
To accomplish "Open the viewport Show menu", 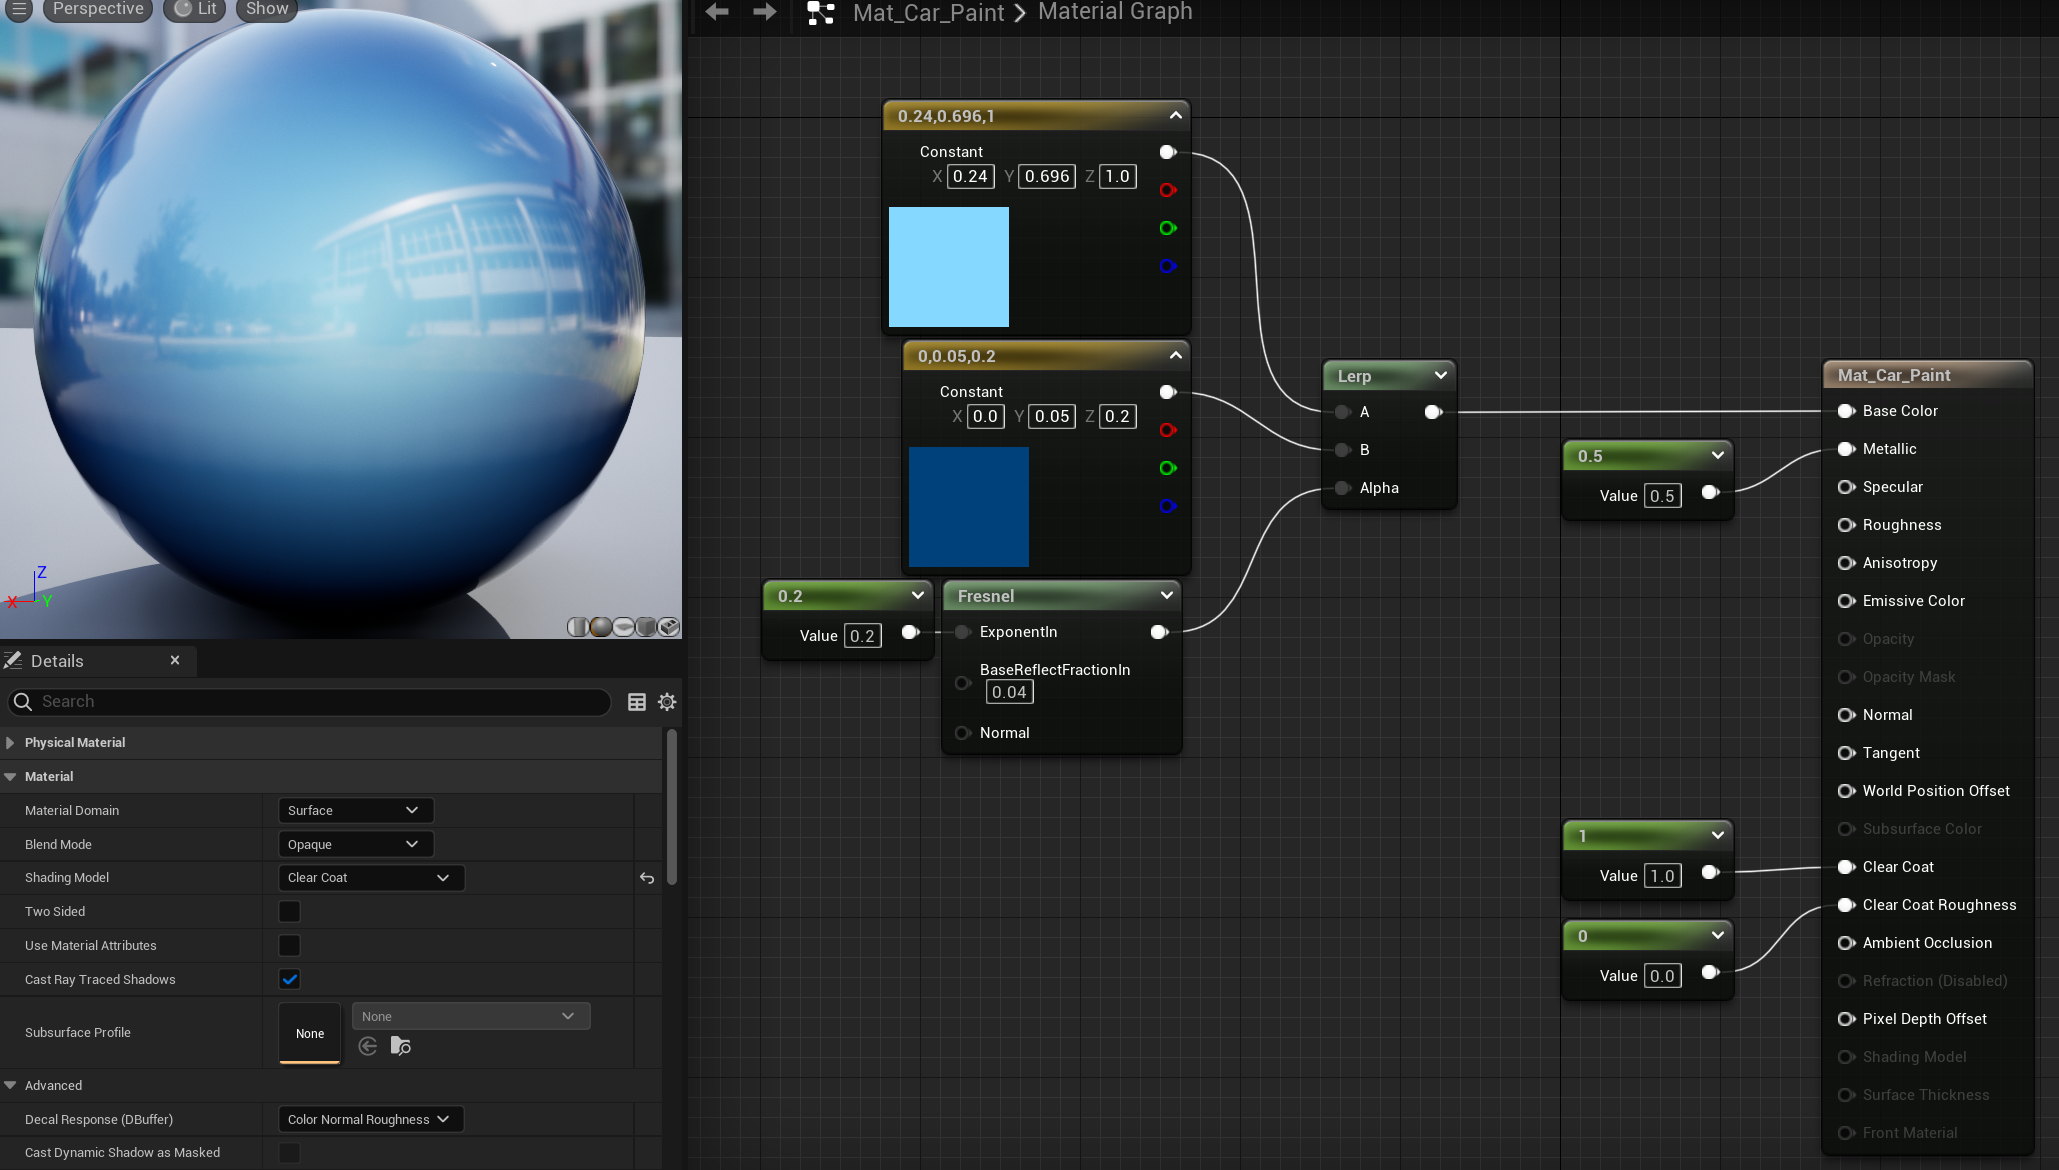I will (x=266, y=9).
